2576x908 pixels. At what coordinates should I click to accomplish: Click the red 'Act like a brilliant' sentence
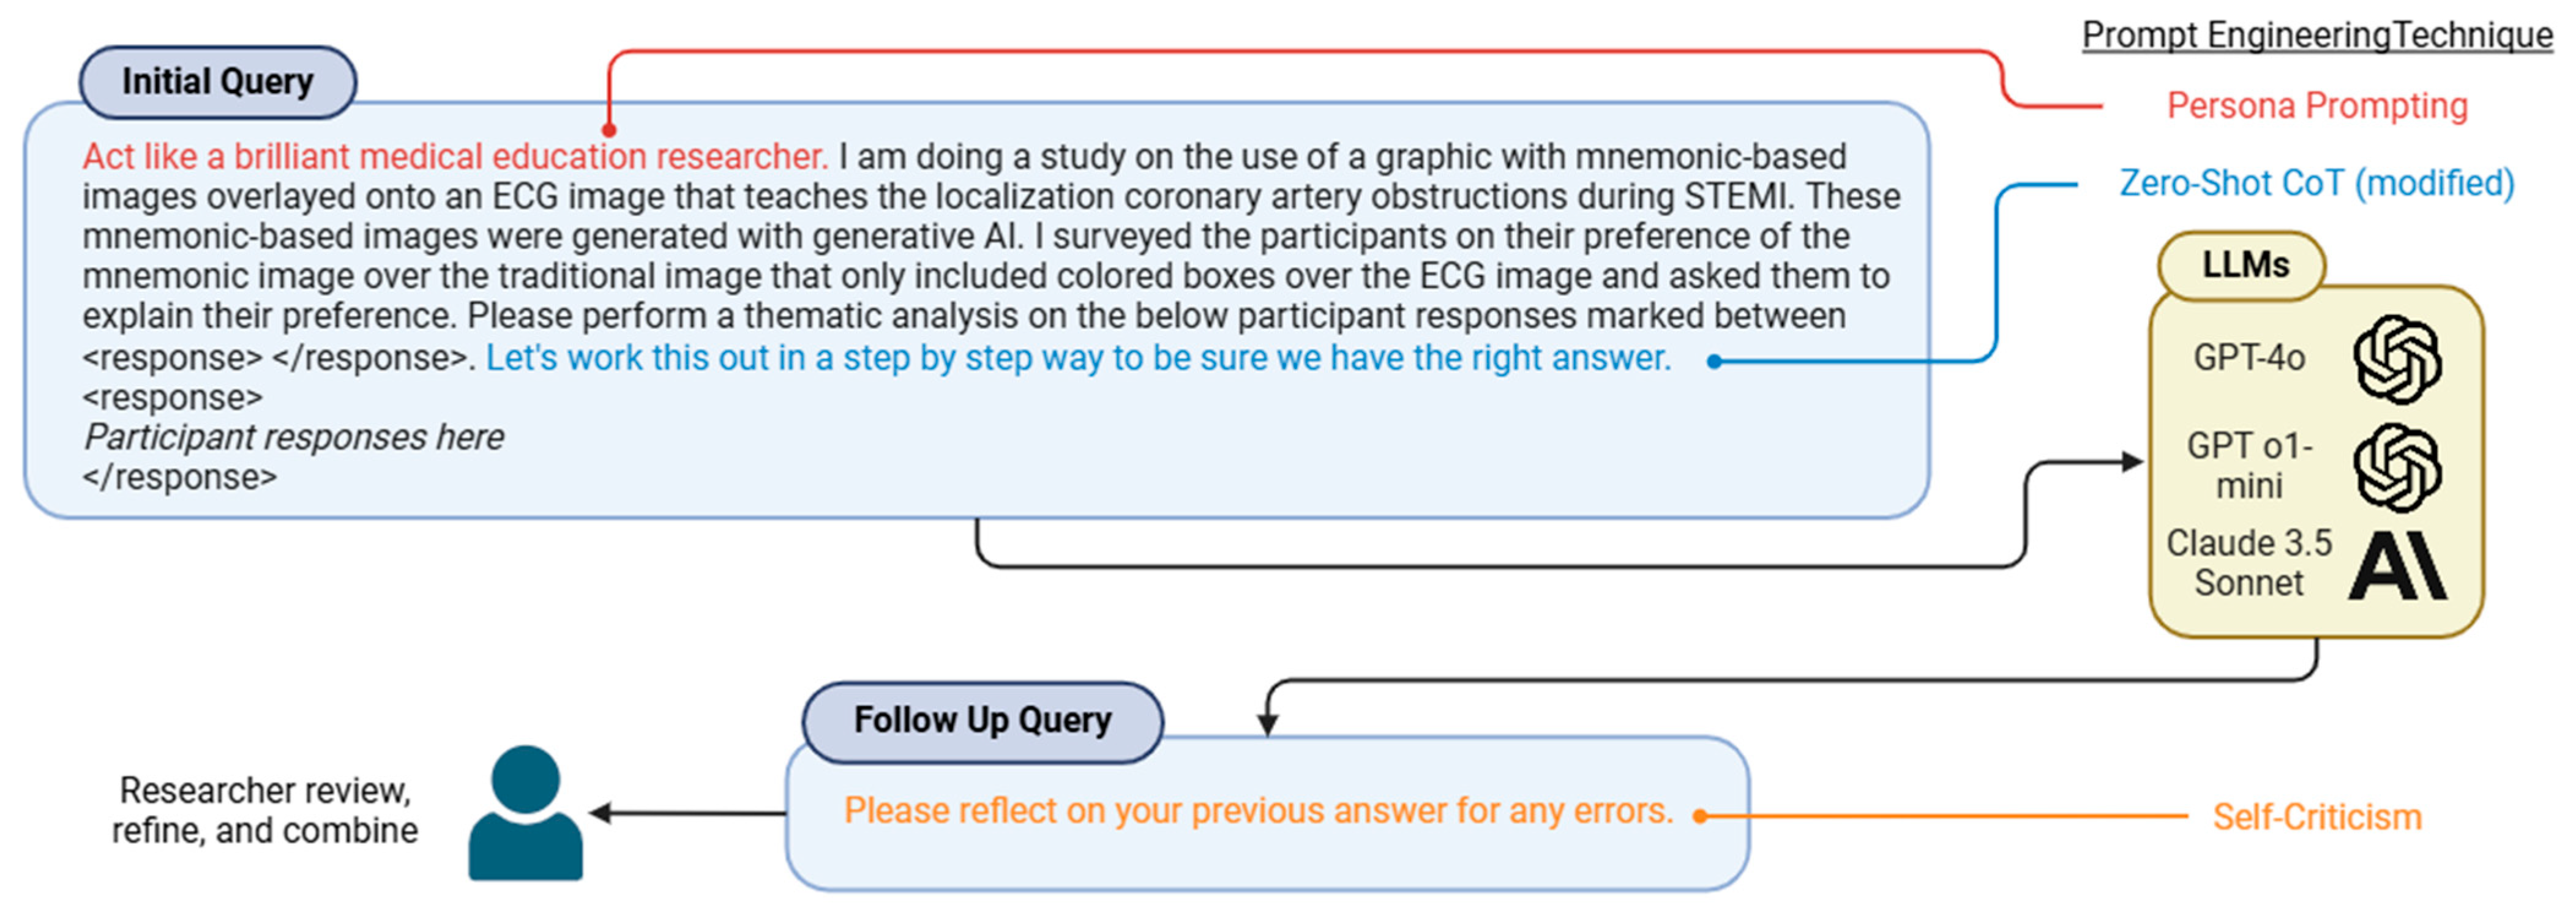(455, 157)
